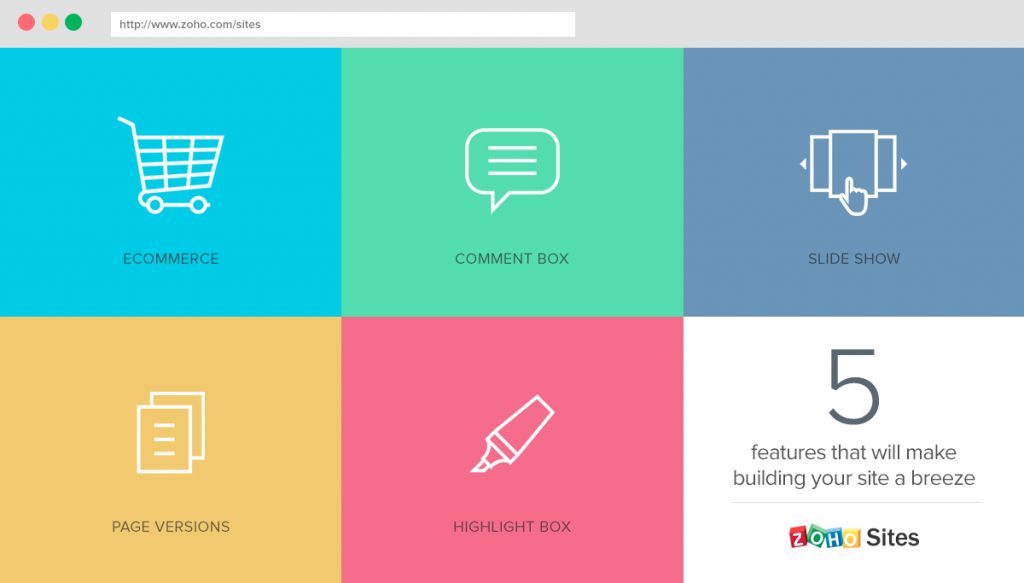The height and width of the screenshot is (583, 1024).
Task: Open the COMMENT BOX label link
Action: tap(512, 259)
